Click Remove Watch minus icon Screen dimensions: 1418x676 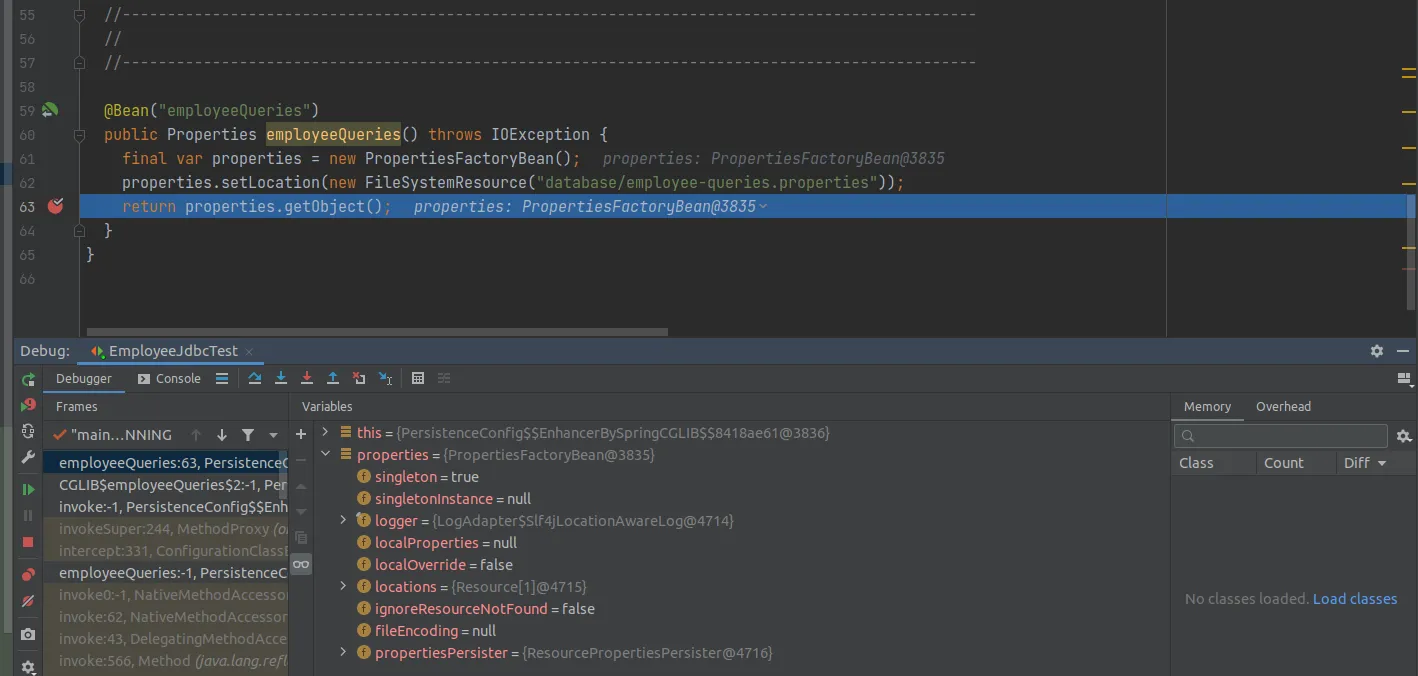coord(301,461)
